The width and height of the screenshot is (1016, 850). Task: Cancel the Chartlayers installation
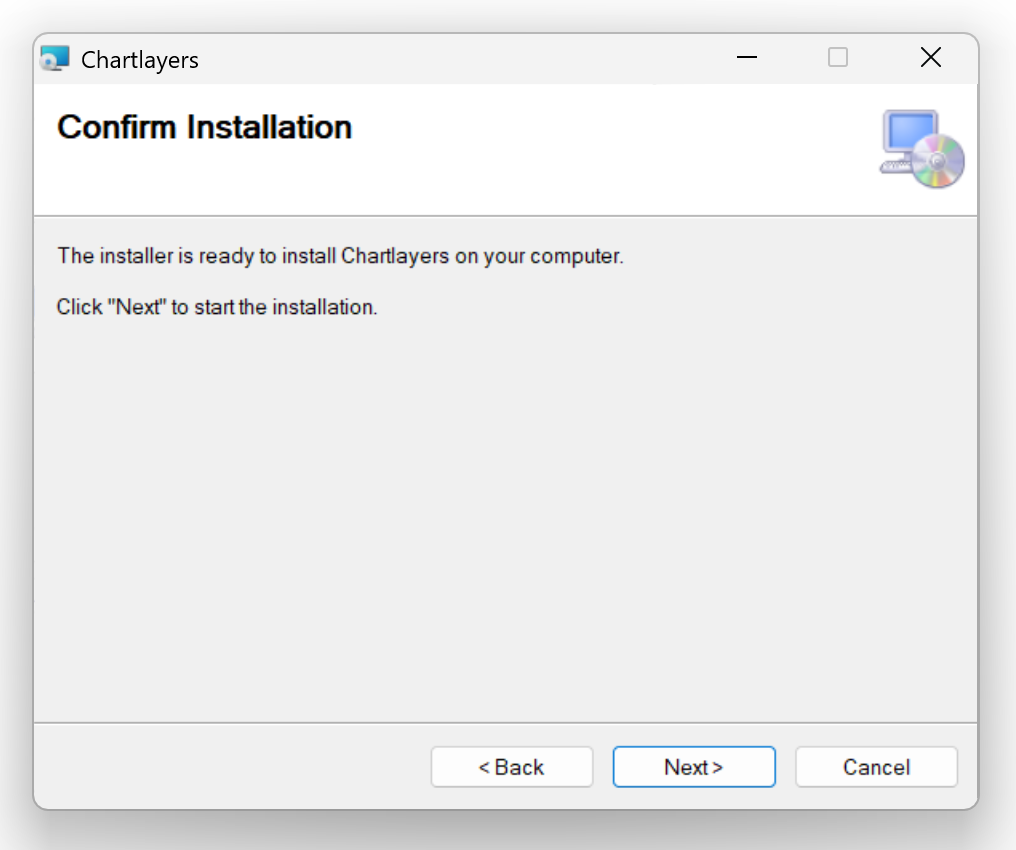(876, 767)
